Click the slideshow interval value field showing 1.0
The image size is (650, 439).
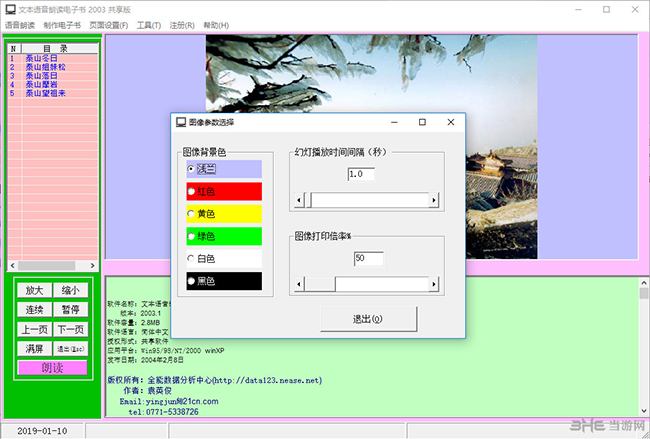[x=361, y=174]
